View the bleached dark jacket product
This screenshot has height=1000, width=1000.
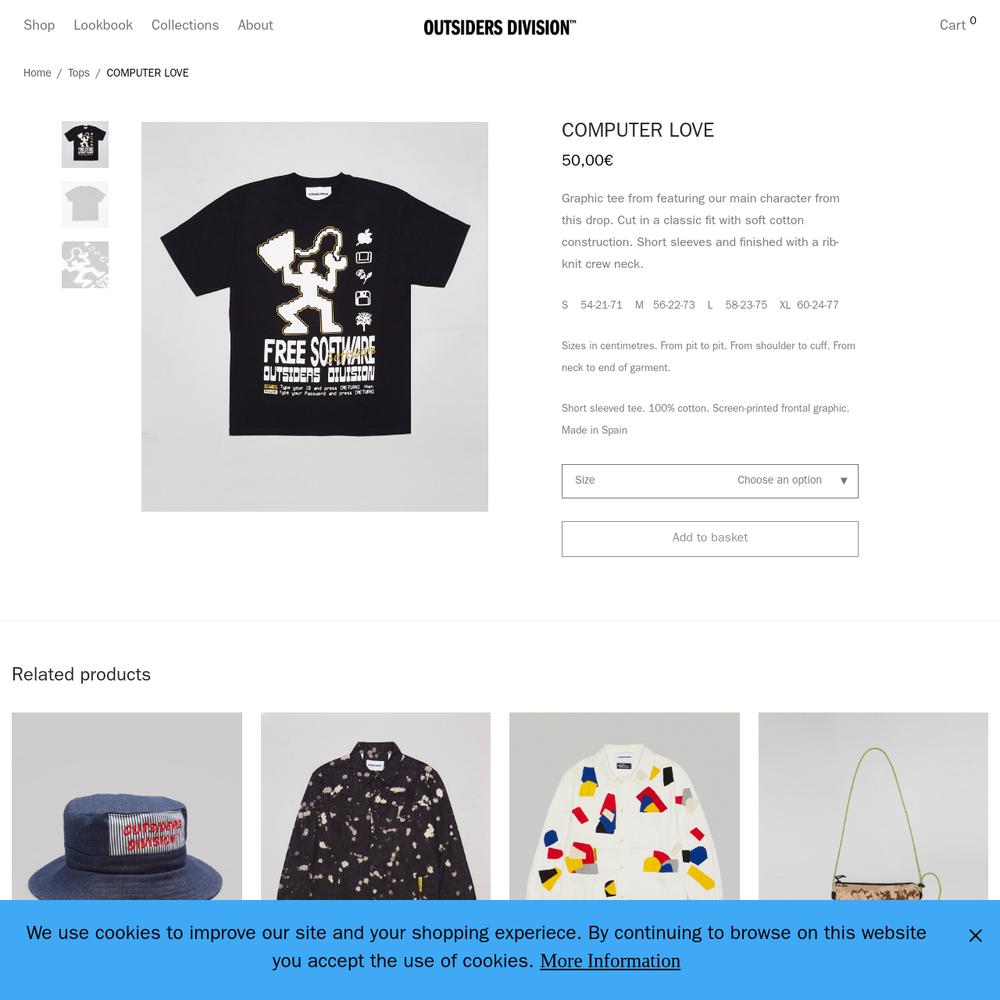tap(376, 806)
